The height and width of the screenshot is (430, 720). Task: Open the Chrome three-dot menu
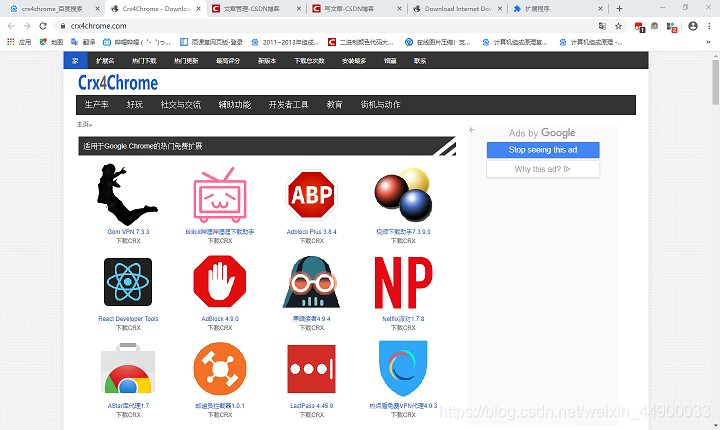point(709,26)
